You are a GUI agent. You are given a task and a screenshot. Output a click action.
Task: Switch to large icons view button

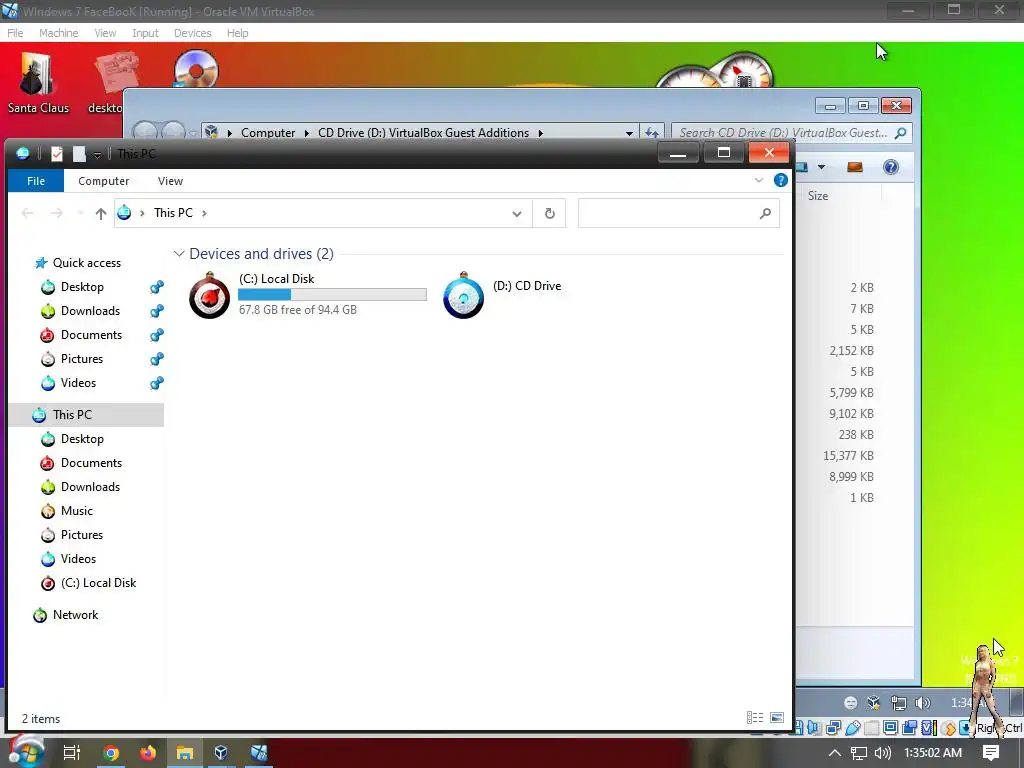pos(776,718)
